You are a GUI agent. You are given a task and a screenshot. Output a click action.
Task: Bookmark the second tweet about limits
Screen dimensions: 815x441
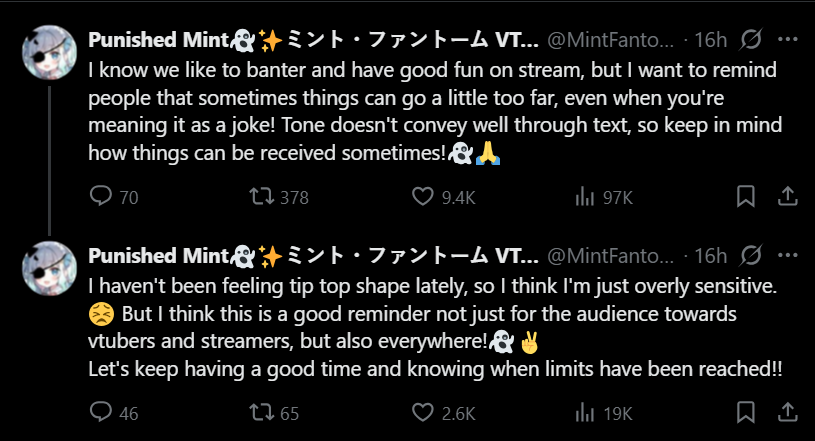click(x=745, y=412)
